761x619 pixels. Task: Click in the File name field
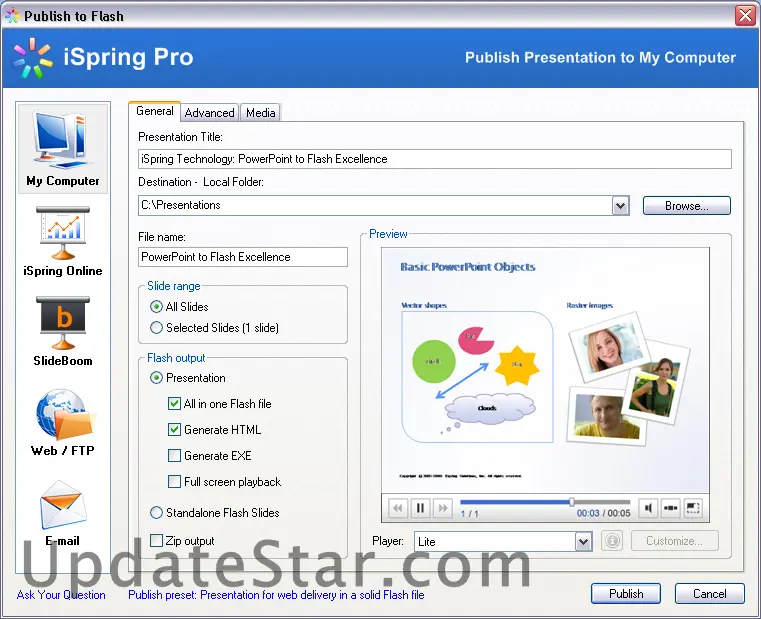(243, 257)
